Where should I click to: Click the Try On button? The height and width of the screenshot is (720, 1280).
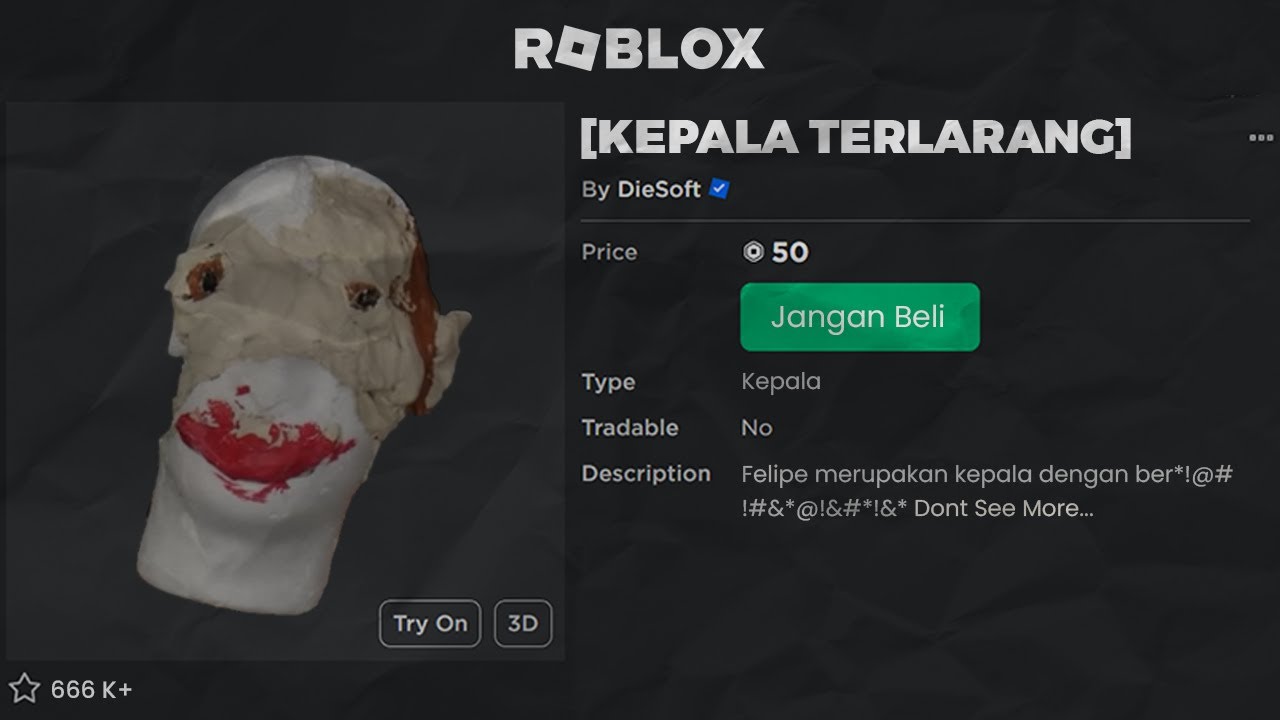[430, 624]
